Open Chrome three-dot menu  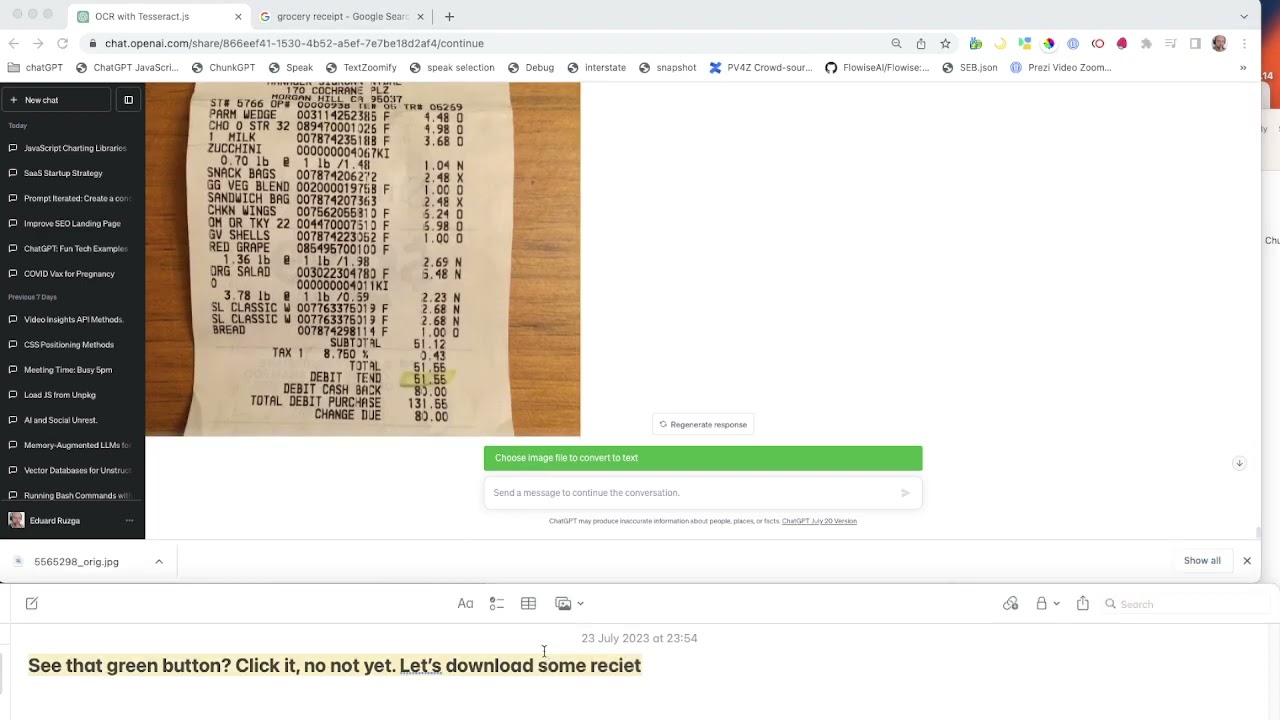pos(1244,43)
